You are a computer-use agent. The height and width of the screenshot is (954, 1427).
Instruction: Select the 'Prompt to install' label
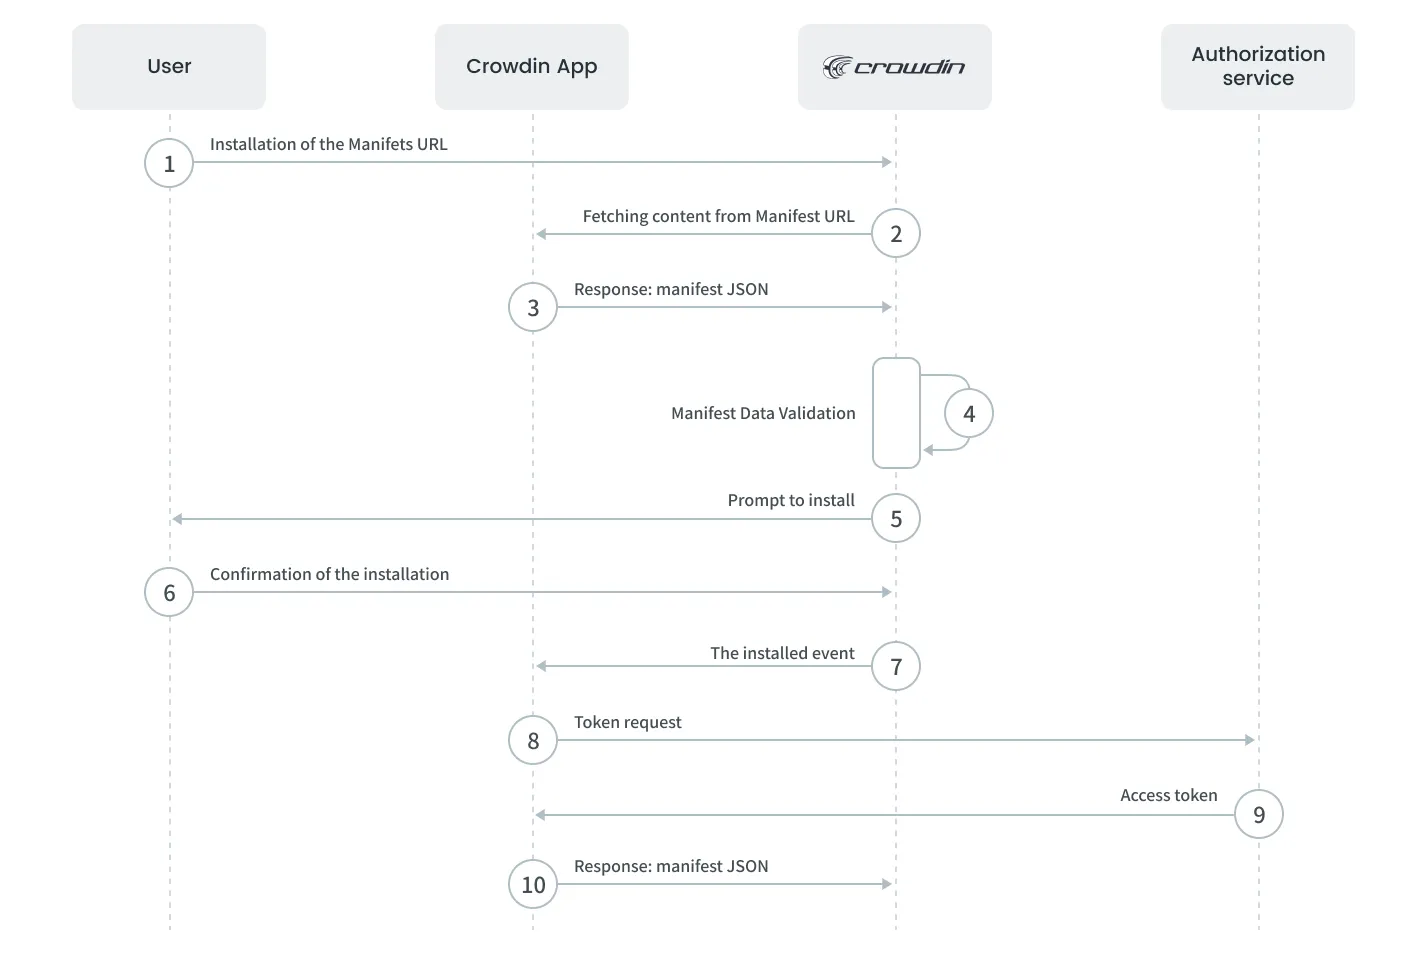[791, 500]
